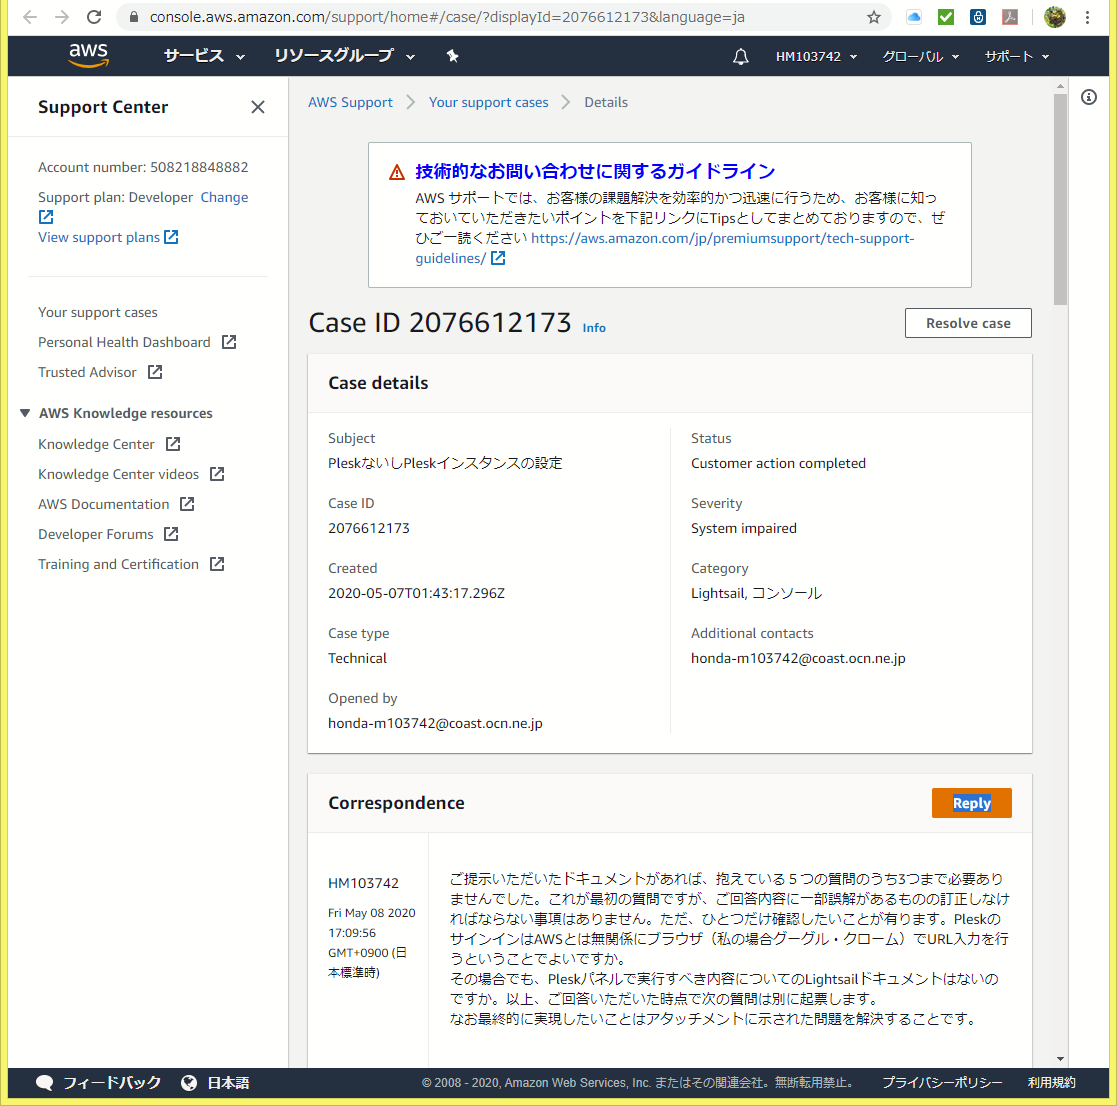Screen dimensions: 1117x1106
Task: Open the tech-support-guidelines URL link
Action: (x=722, y=239)
